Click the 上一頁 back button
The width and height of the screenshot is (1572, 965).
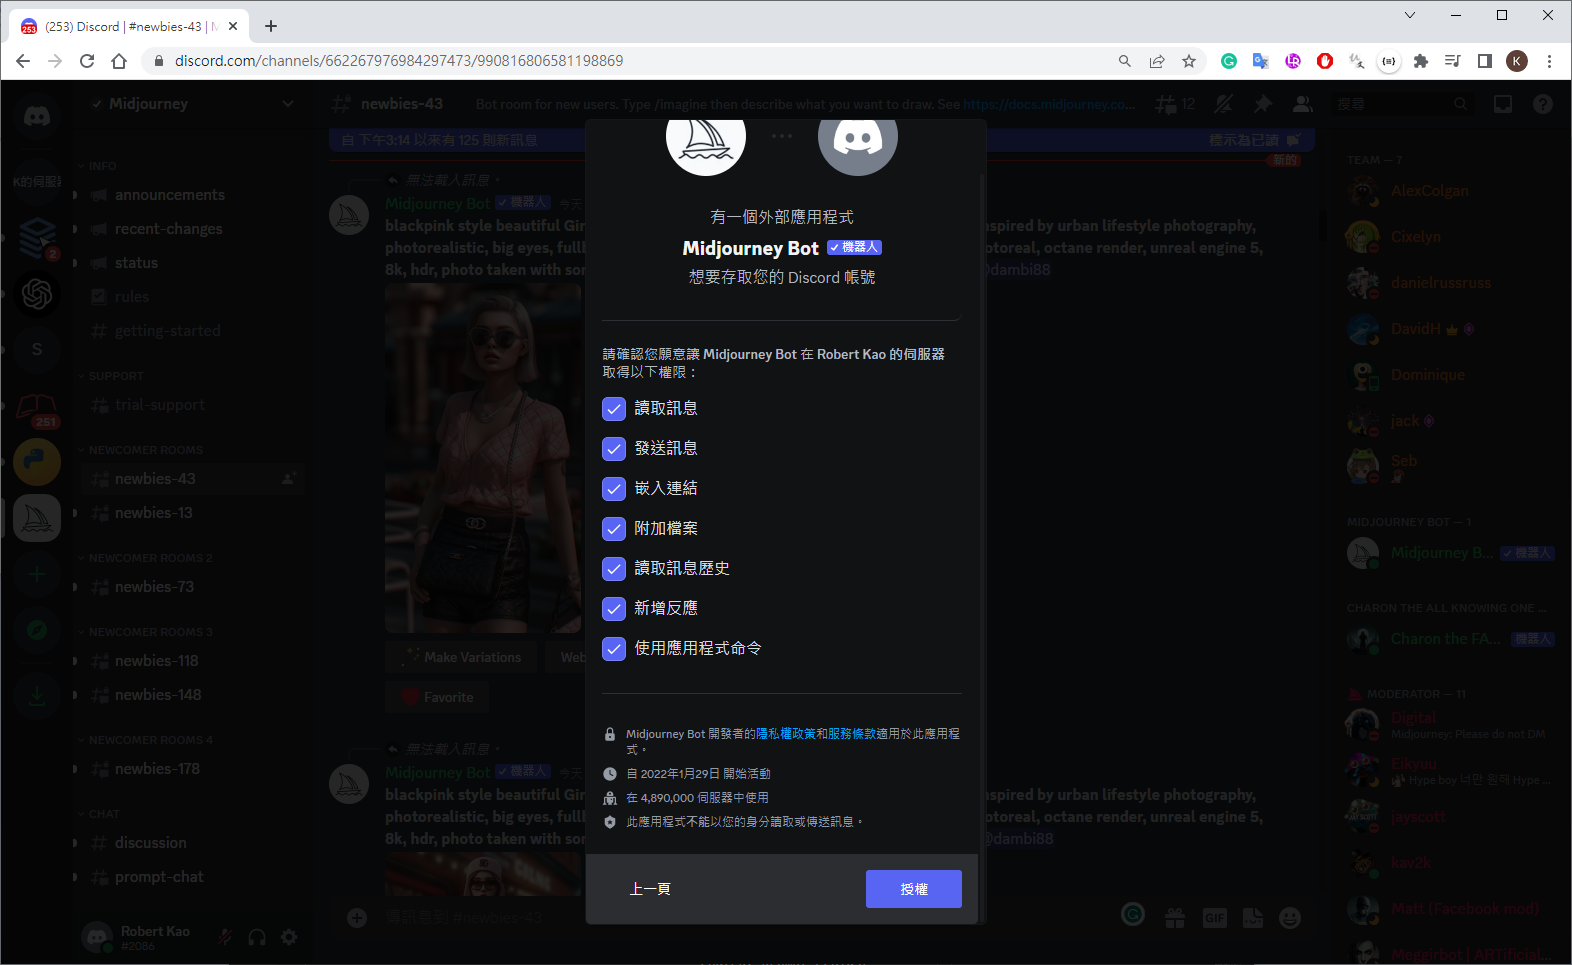click(650, 889)
